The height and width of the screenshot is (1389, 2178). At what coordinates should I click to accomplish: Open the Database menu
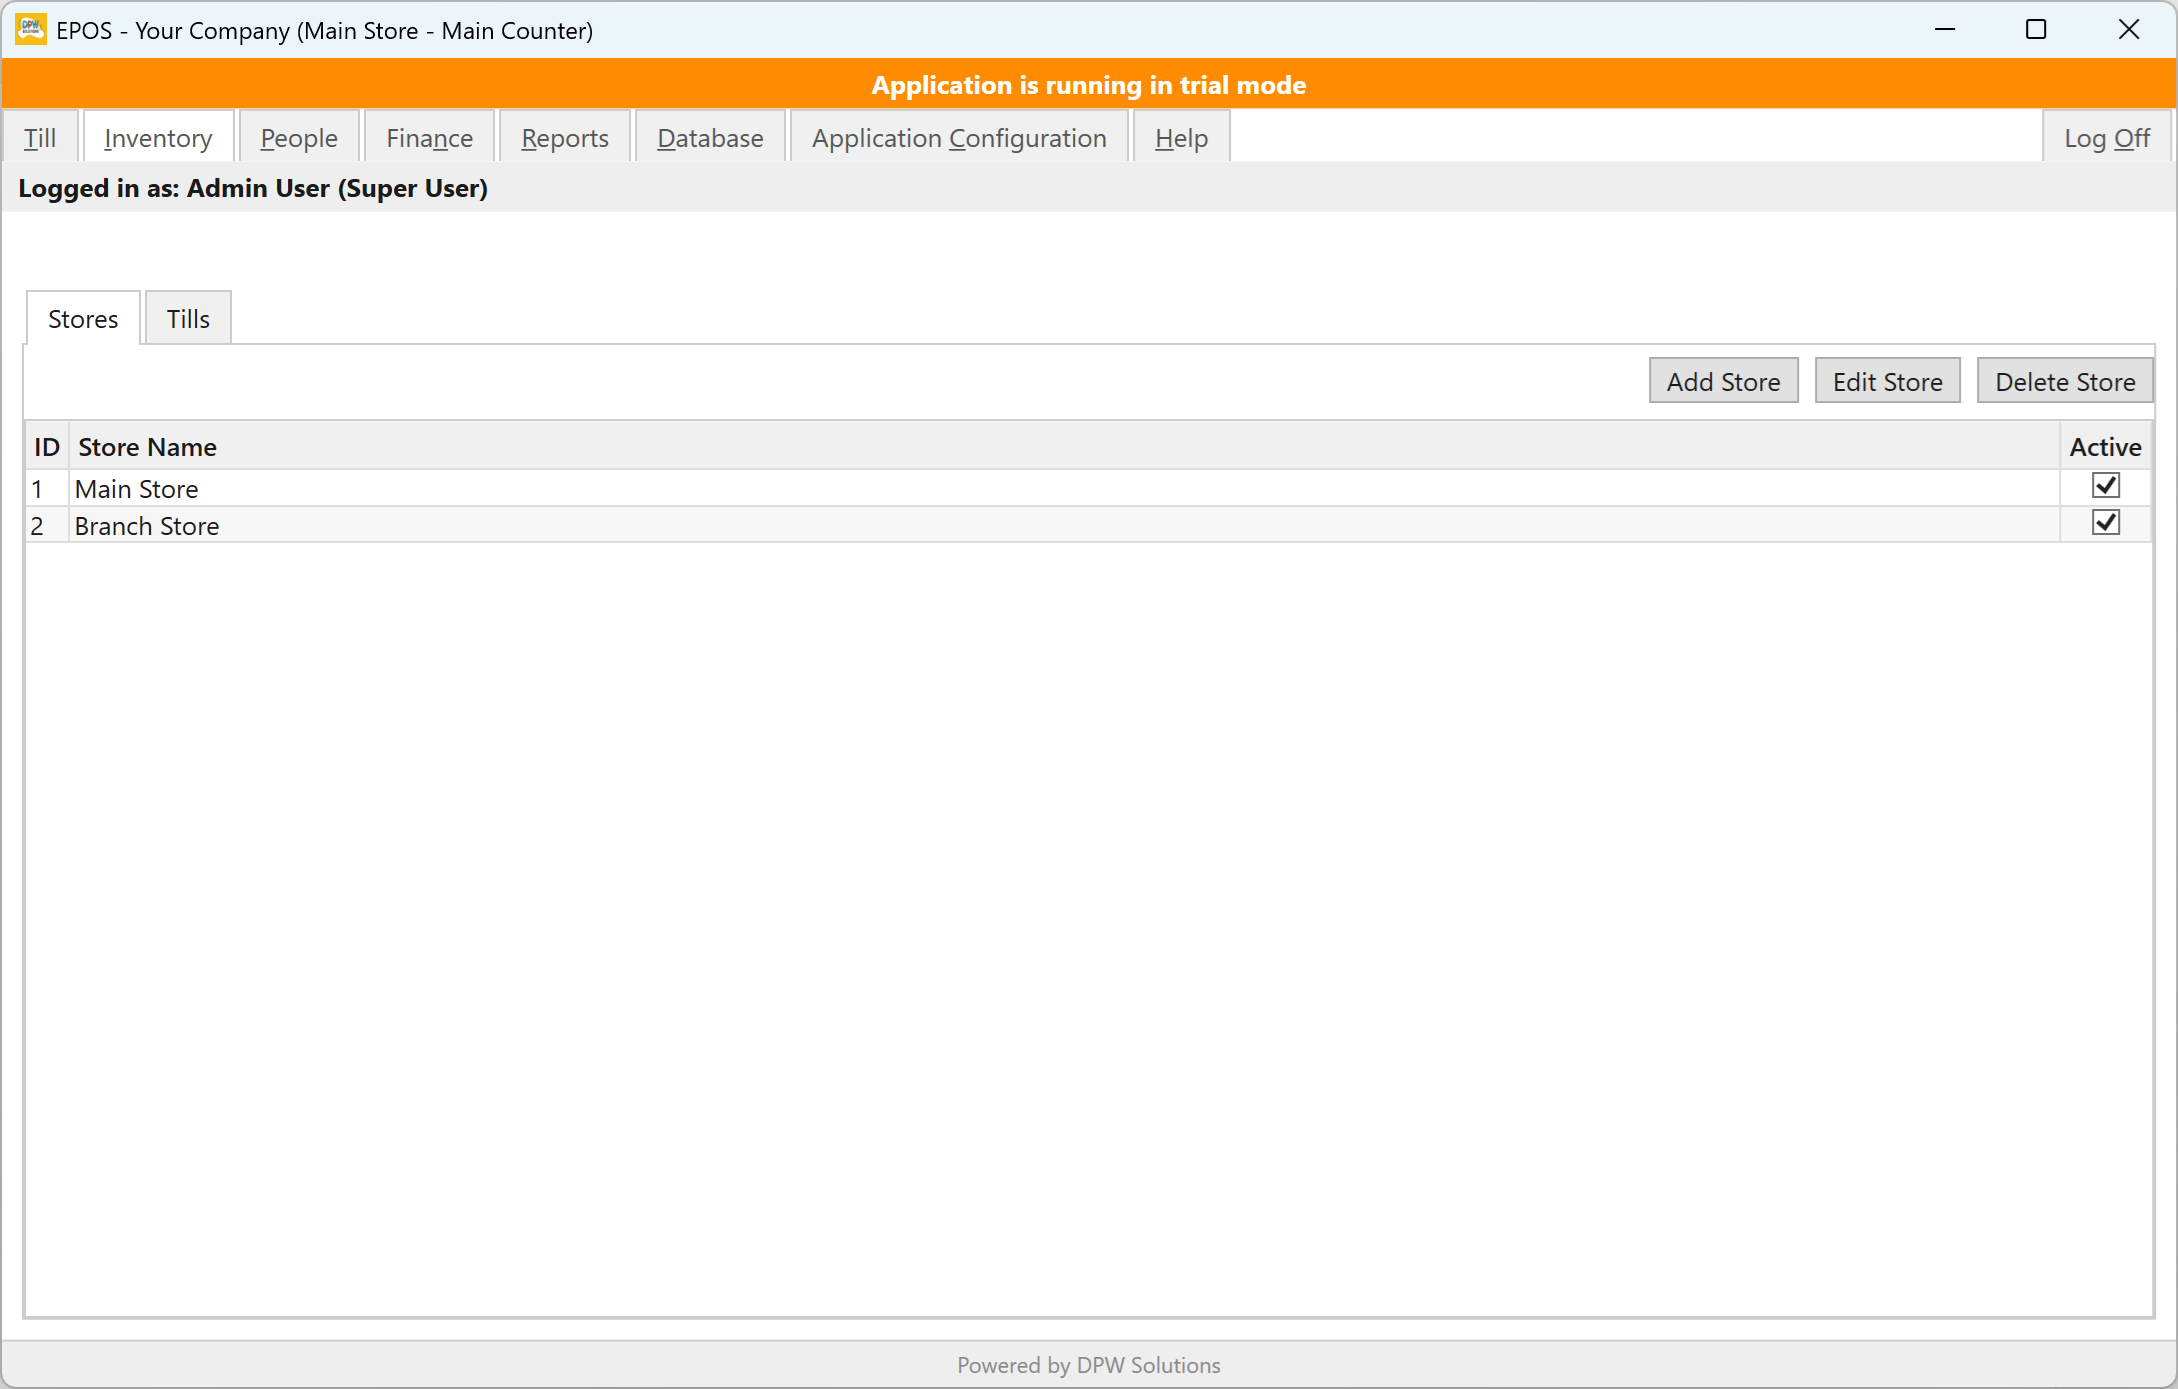pyautogui.click(x=710, y=137)
